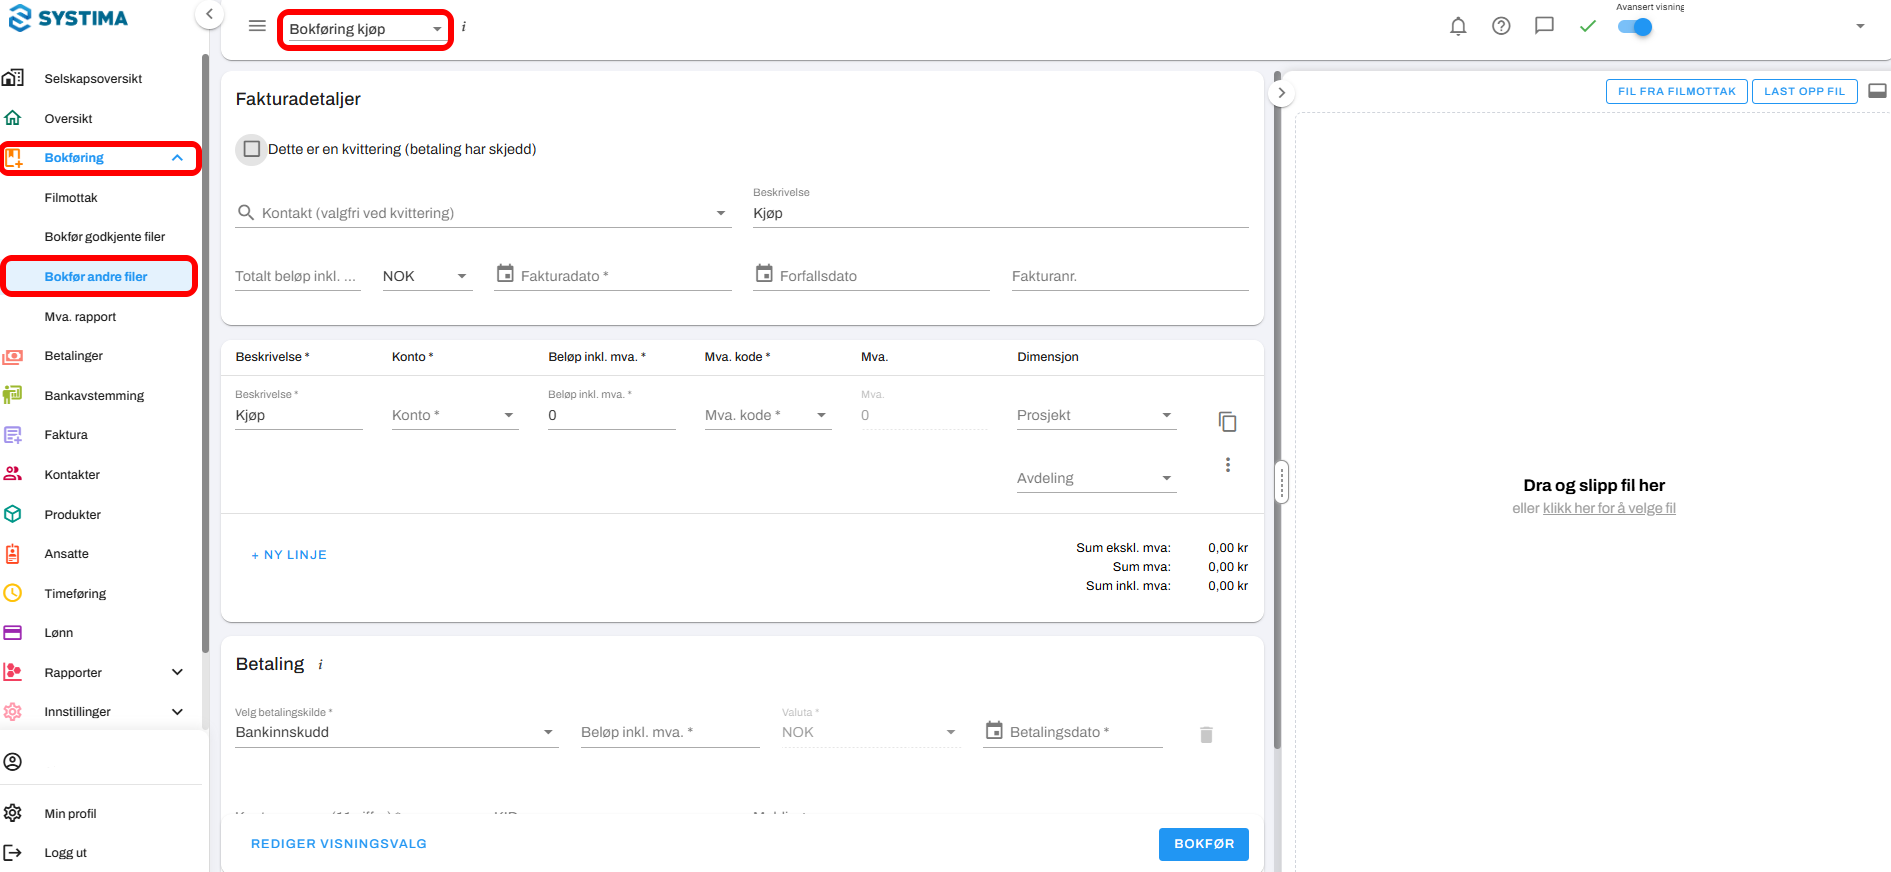This screenshot has width=1891, height=872.
Task: Click info icon next to Bokføring kjøp
Action: coord(464,27)
